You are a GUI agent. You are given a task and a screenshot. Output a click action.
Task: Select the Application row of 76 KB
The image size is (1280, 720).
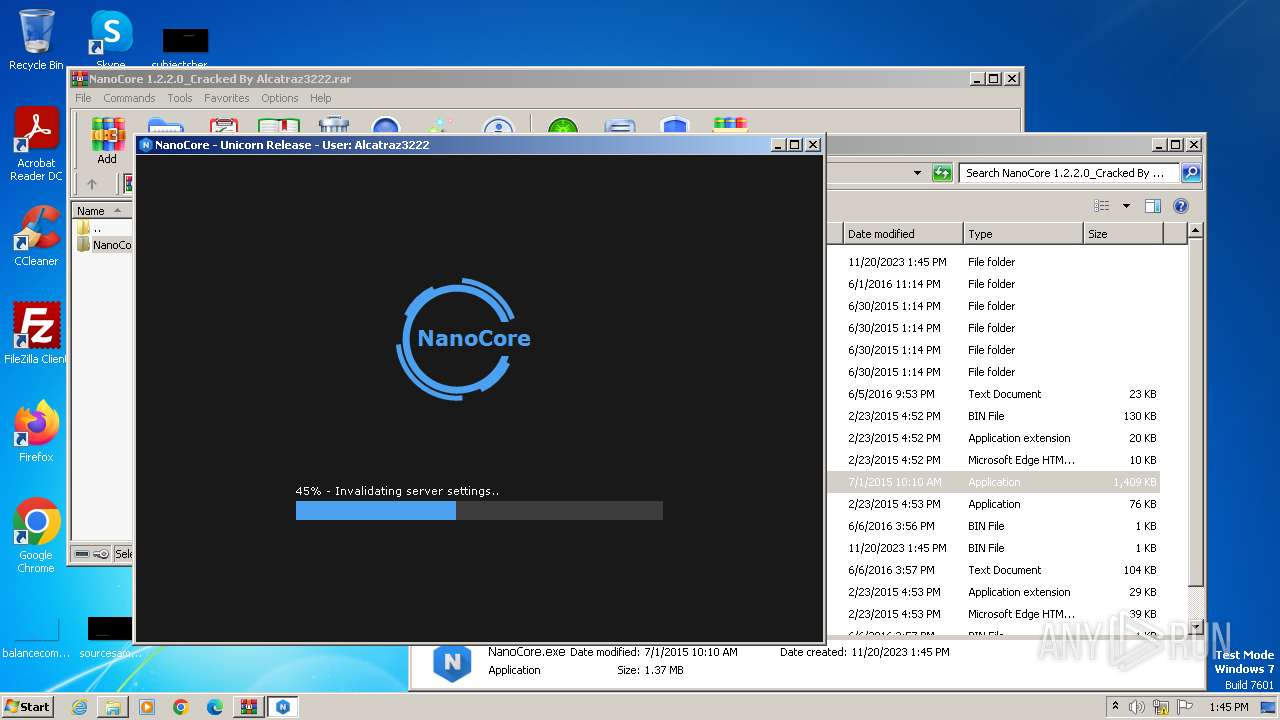[x=994, y=504]
